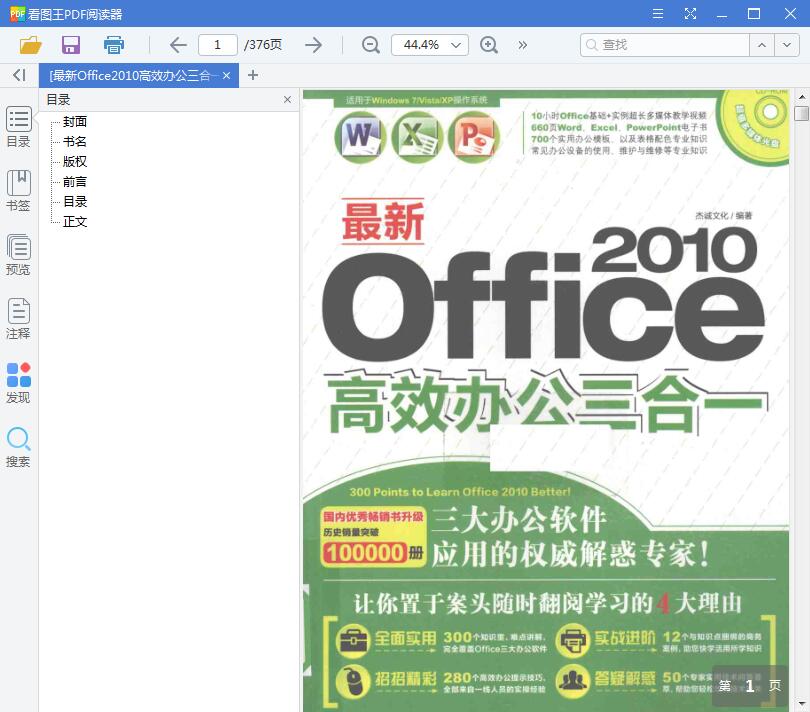The height and width of the screenshot is (712, 810).
Task: Click the 看图王PDF阅读器 app logo
Action: 17,13
